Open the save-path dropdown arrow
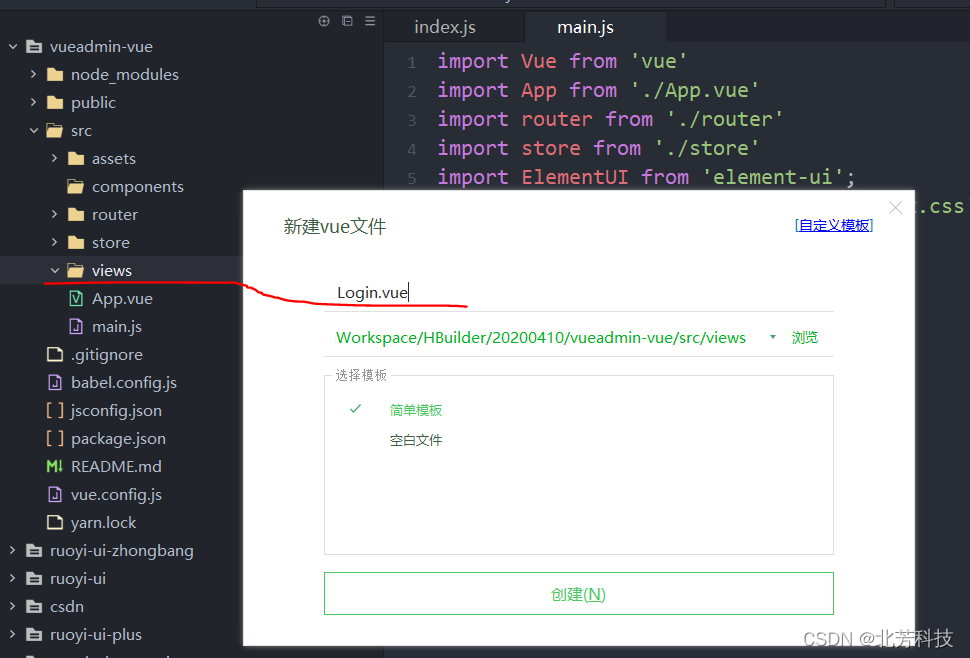This screenshot has height=658, width=970. pos(773,337)
